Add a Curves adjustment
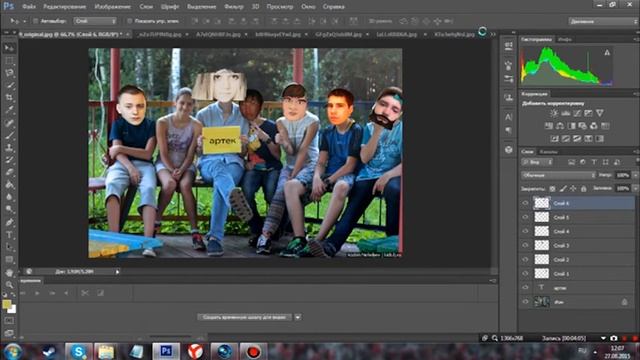The height and width of the screenshot is (360, 640). point(577,113)
